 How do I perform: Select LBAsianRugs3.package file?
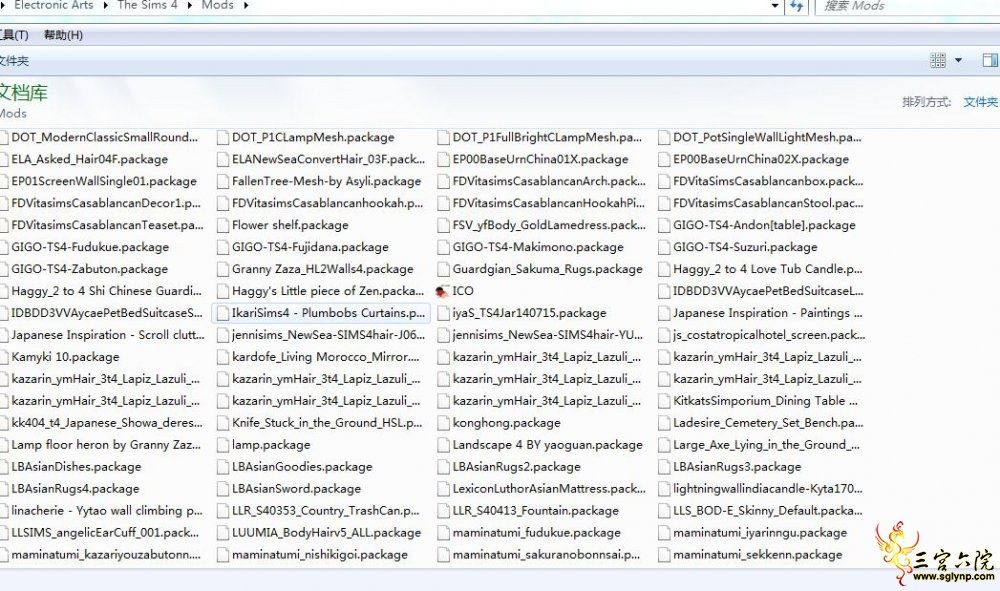pyautogui.click(x=730, y=467)
